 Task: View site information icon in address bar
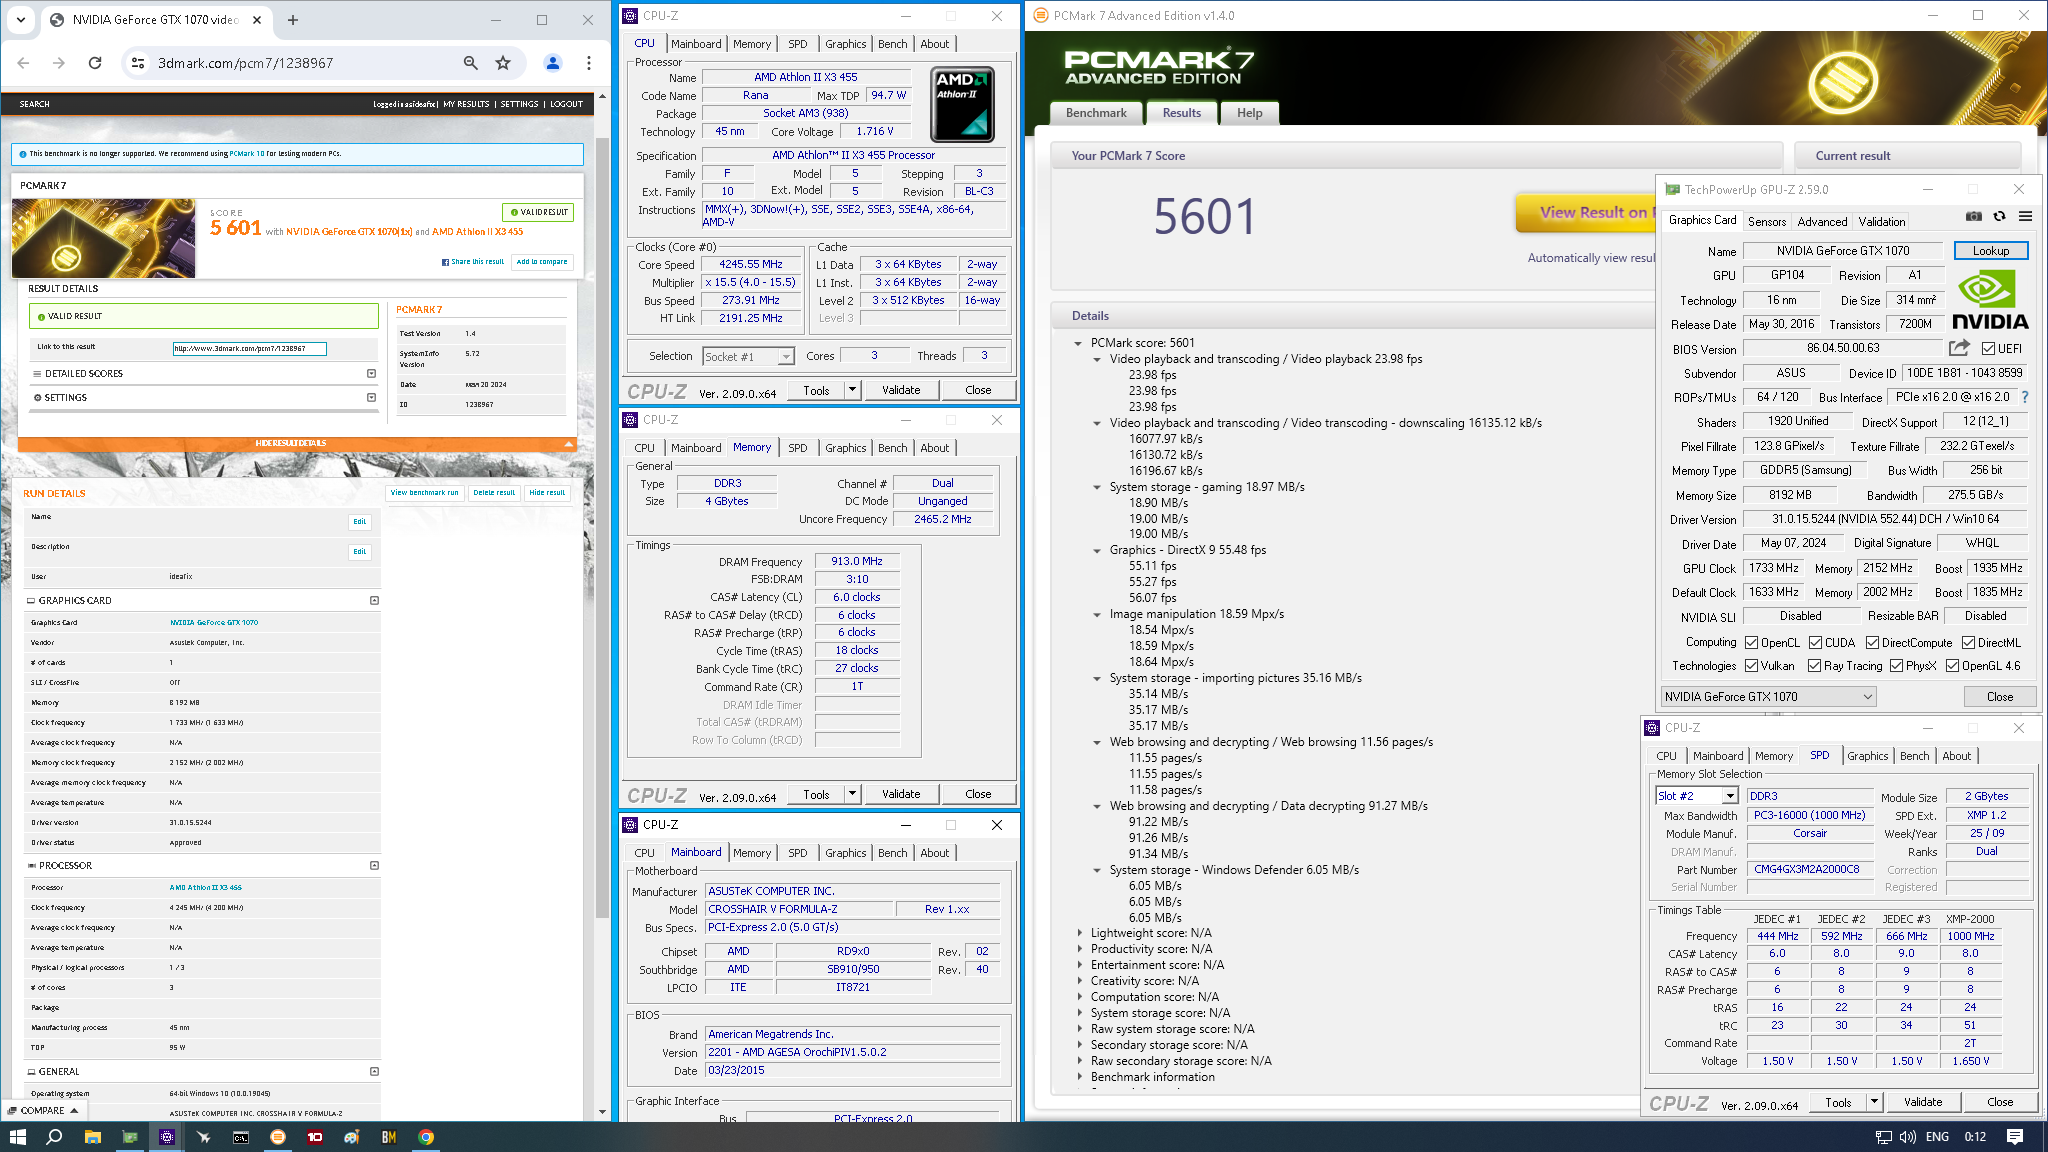[x=137, y=63]
